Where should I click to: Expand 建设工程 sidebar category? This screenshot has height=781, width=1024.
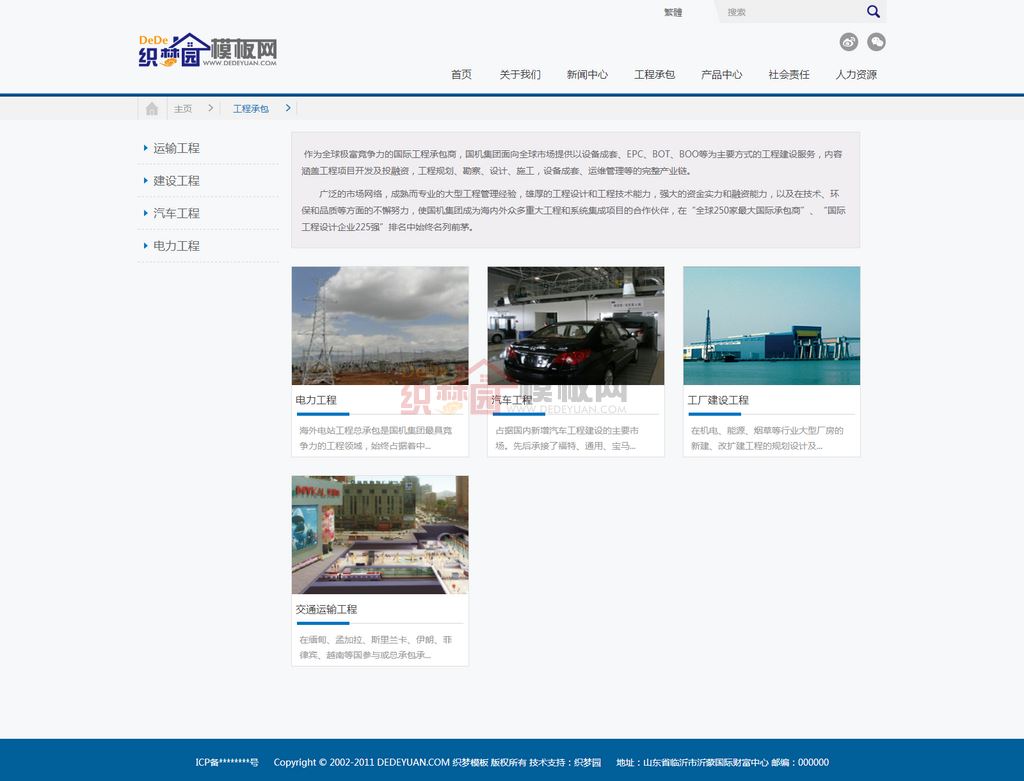click(176, 181)
